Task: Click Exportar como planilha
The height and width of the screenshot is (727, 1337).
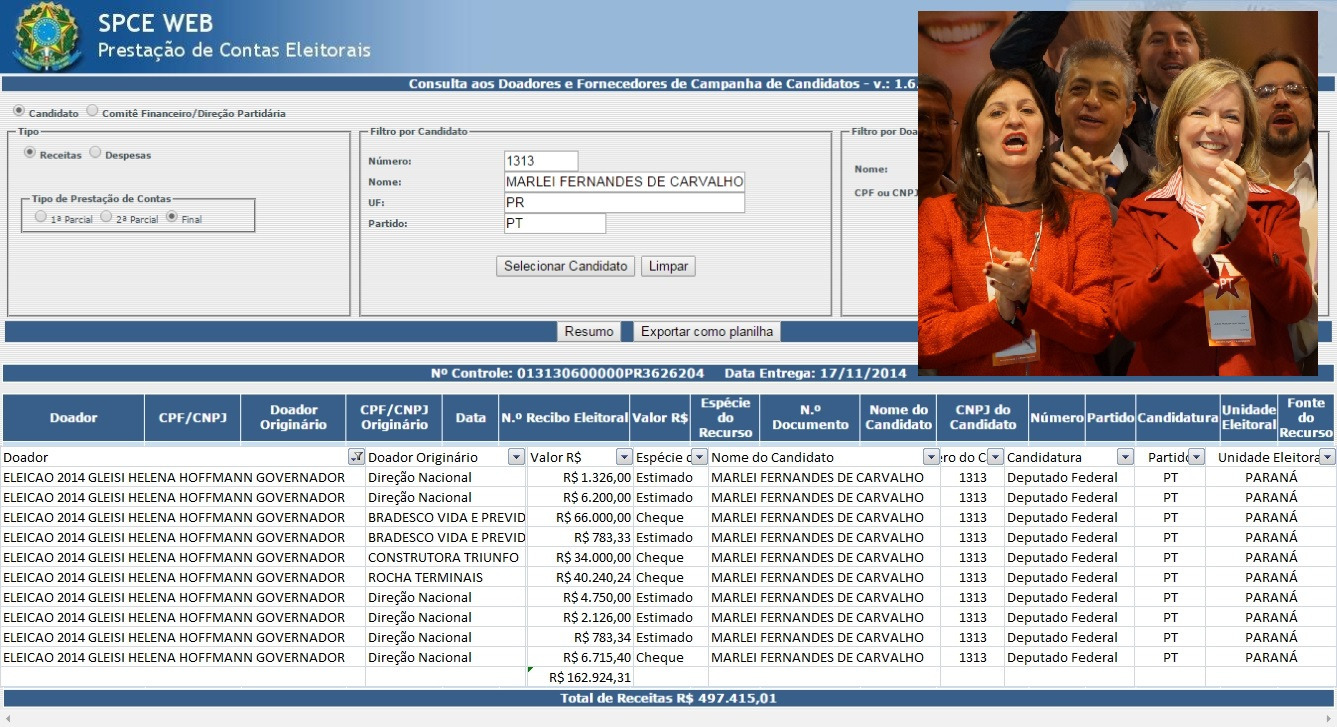Action: tap(707, 332)
